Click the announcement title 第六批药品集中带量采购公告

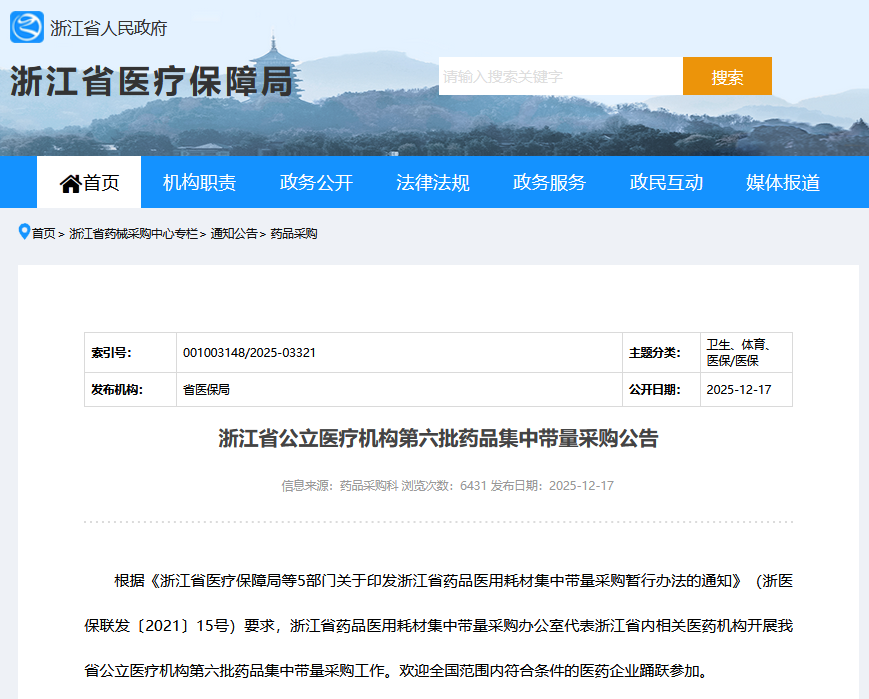(438, 439)
